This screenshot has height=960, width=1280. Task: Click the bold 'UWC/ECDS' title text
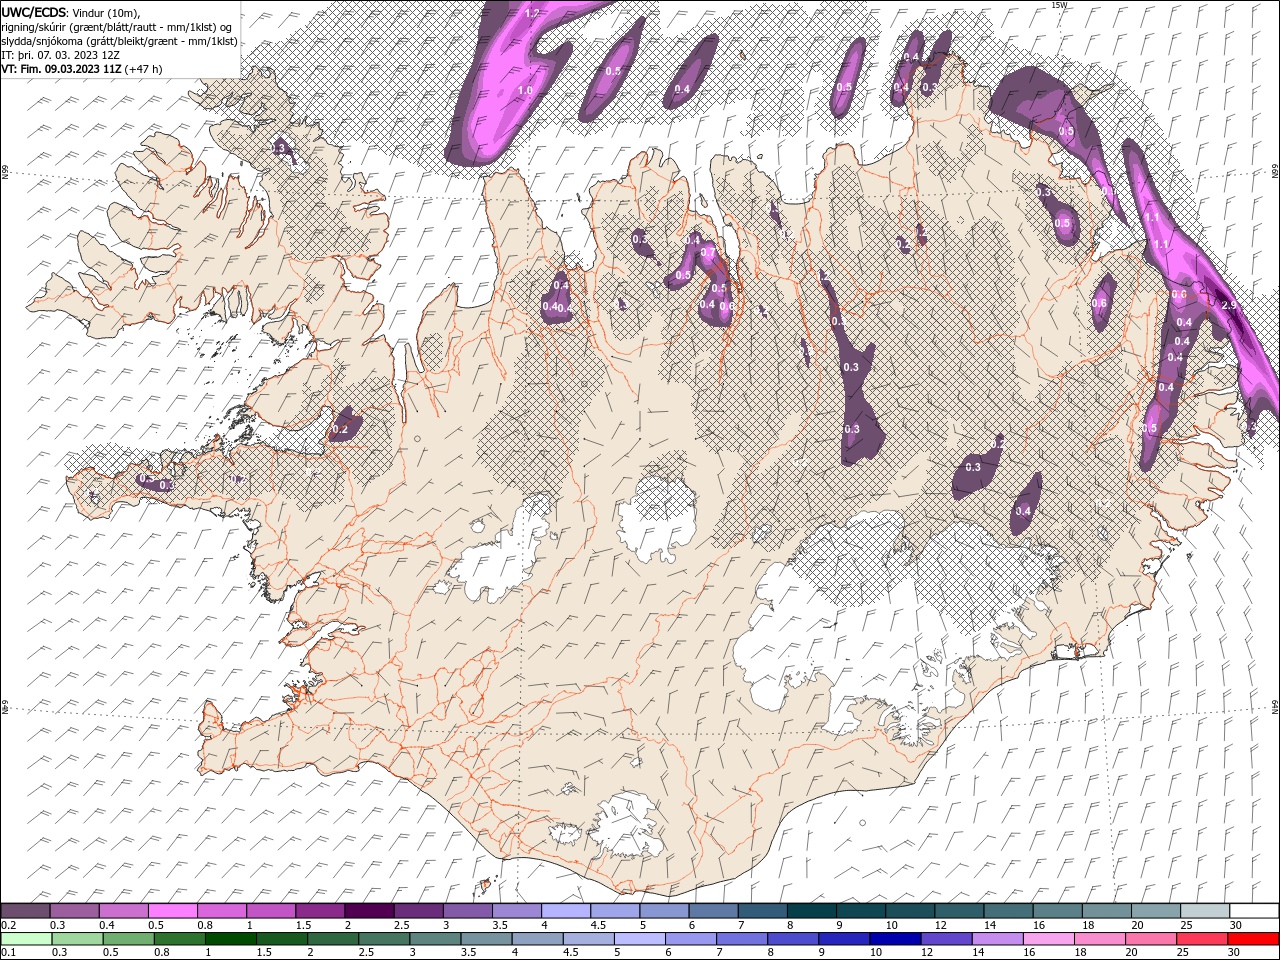(34, 12)
